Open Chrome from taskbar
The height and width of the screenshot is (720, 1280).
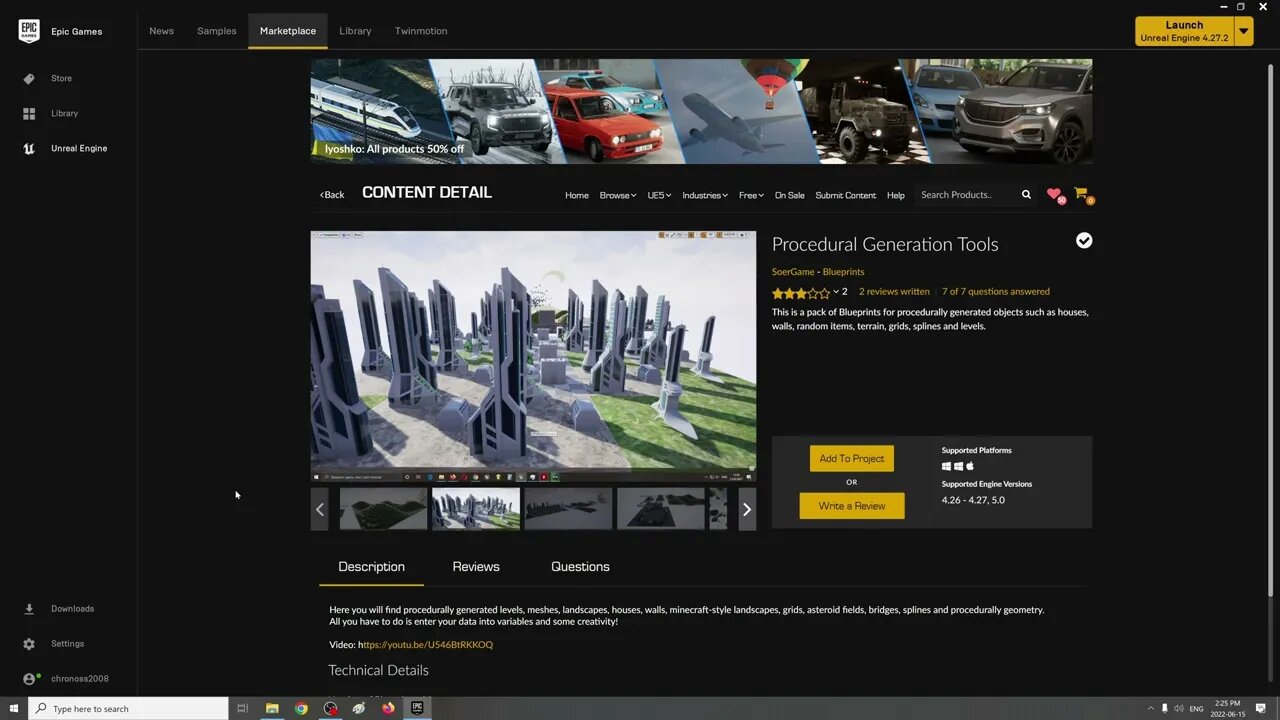(301, 708)
